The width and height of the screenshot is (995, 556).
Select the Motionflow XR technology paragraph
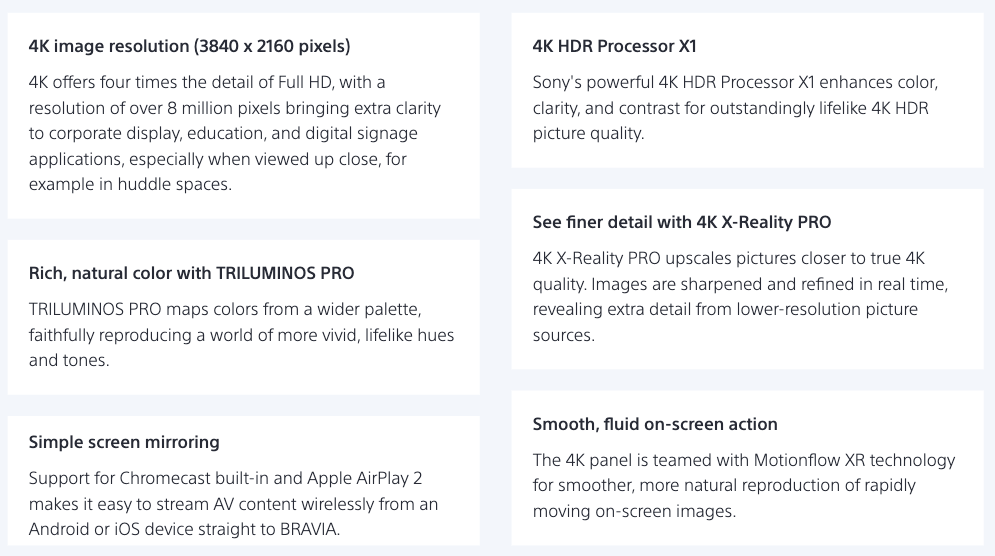pos(744,485)
